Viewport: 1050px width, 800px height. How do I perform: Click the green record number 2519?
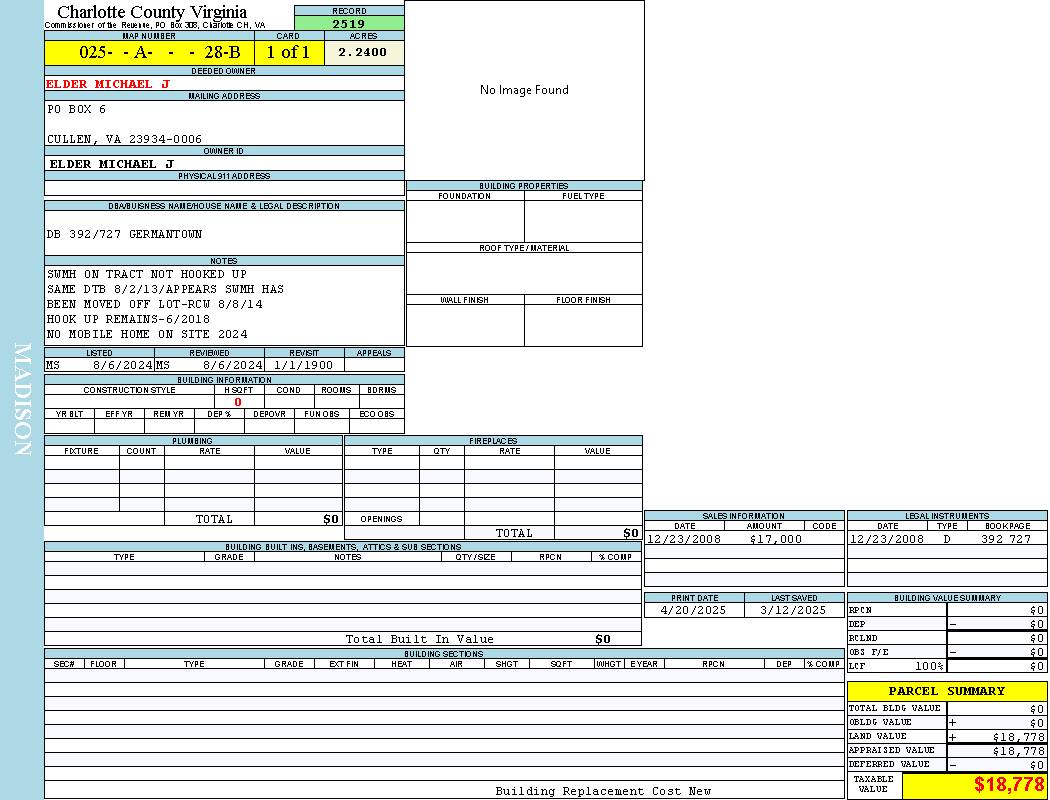click(349, 24)
